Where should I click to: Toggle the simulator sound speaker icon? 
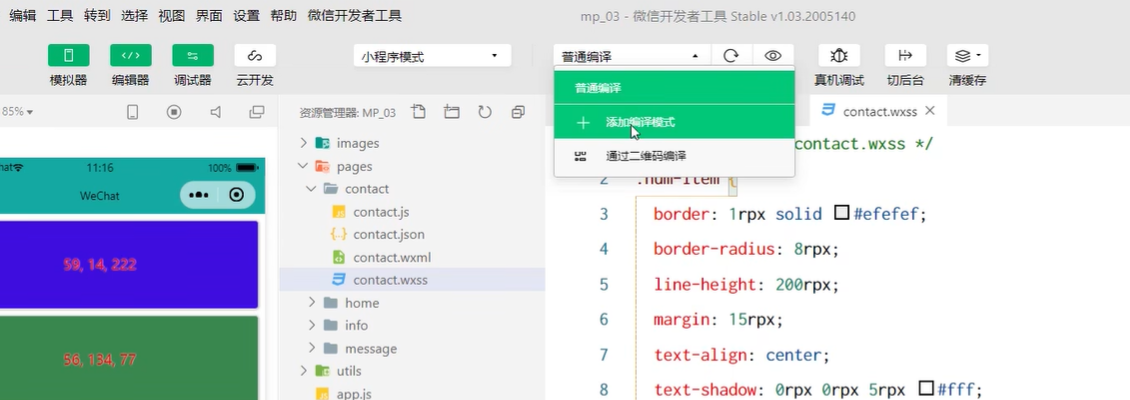[215, 112]
